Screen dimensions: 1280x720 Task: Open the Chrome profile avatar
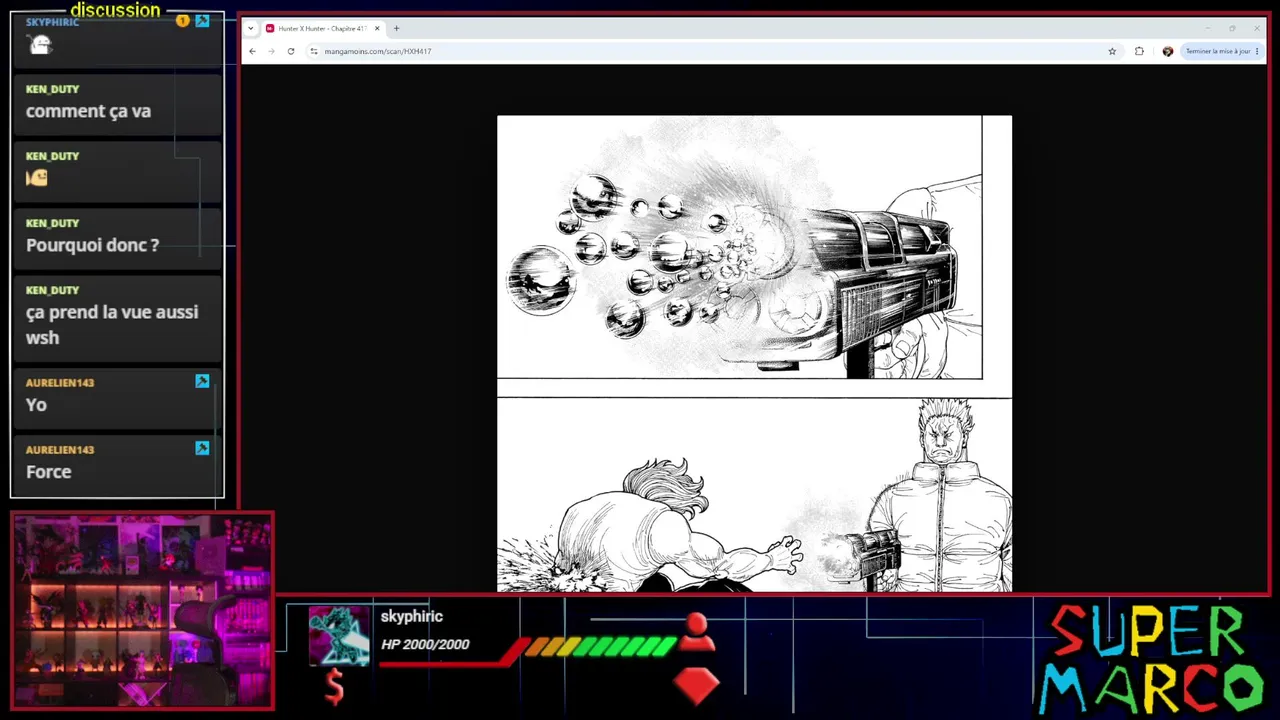pos(1167,51)
